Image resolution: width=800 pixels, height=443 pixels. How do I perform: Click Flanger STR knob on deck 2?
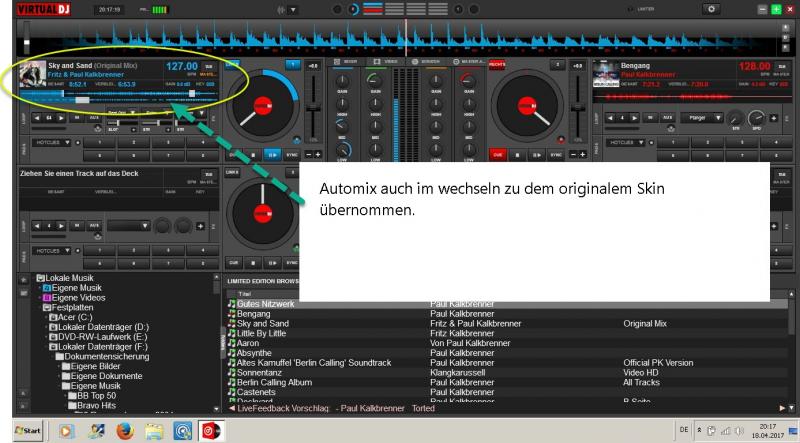click(x=735, y=118)
